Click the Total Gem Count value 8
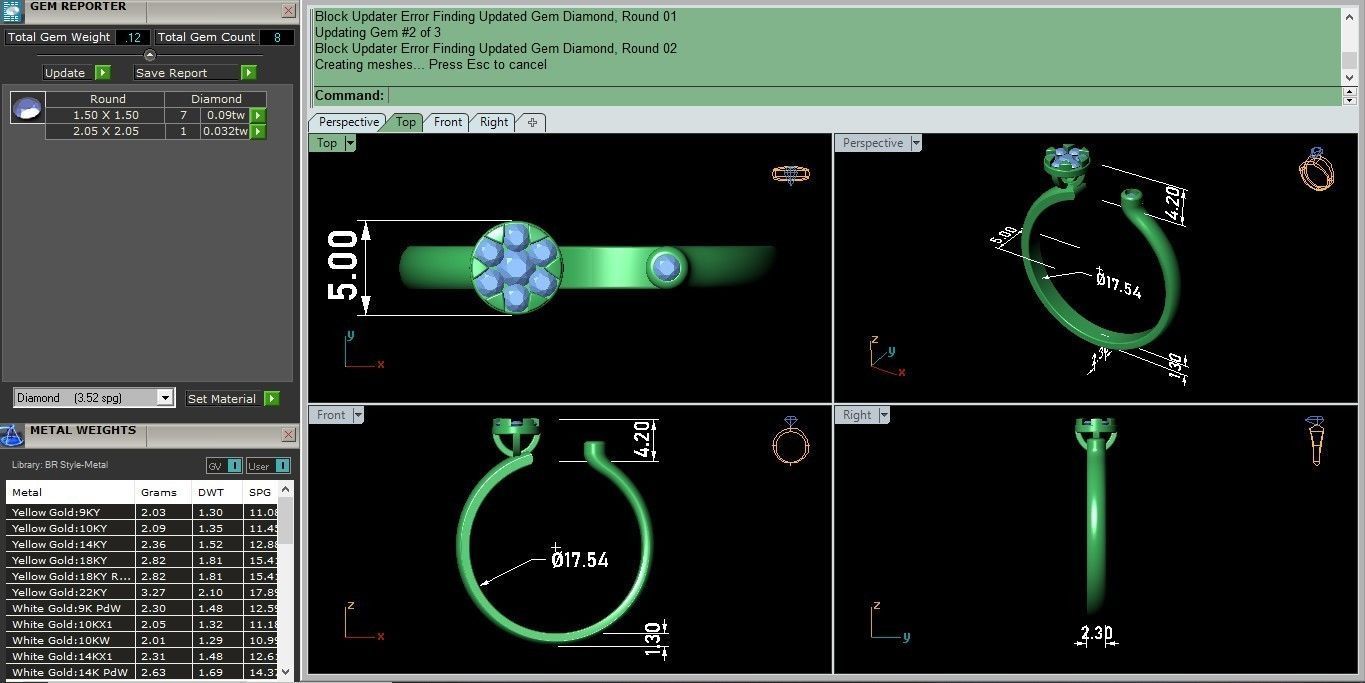The image size is (1365, 683). (x=277, y=37)
